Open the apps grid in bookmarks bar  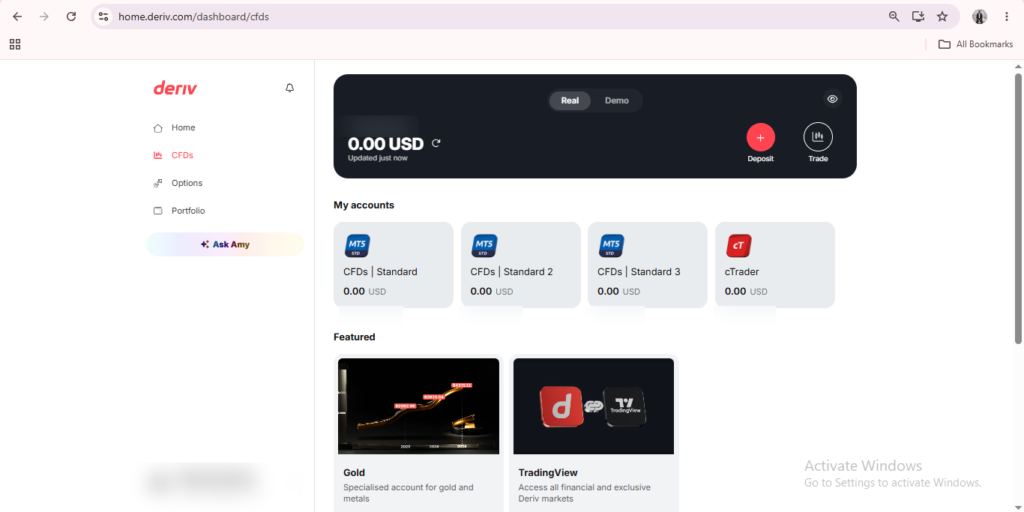(x=15, y=44)
